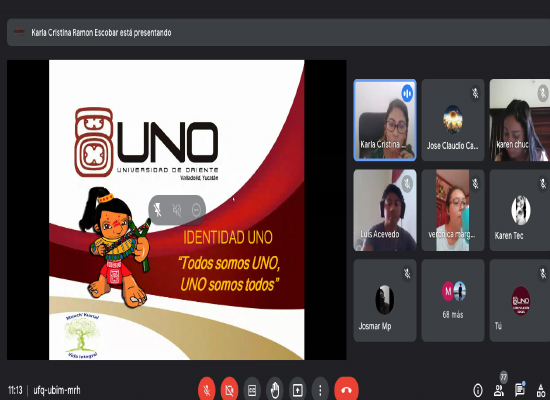Open the chat messages icon
This screenshot has height=400, width=550.
point(520,390)
